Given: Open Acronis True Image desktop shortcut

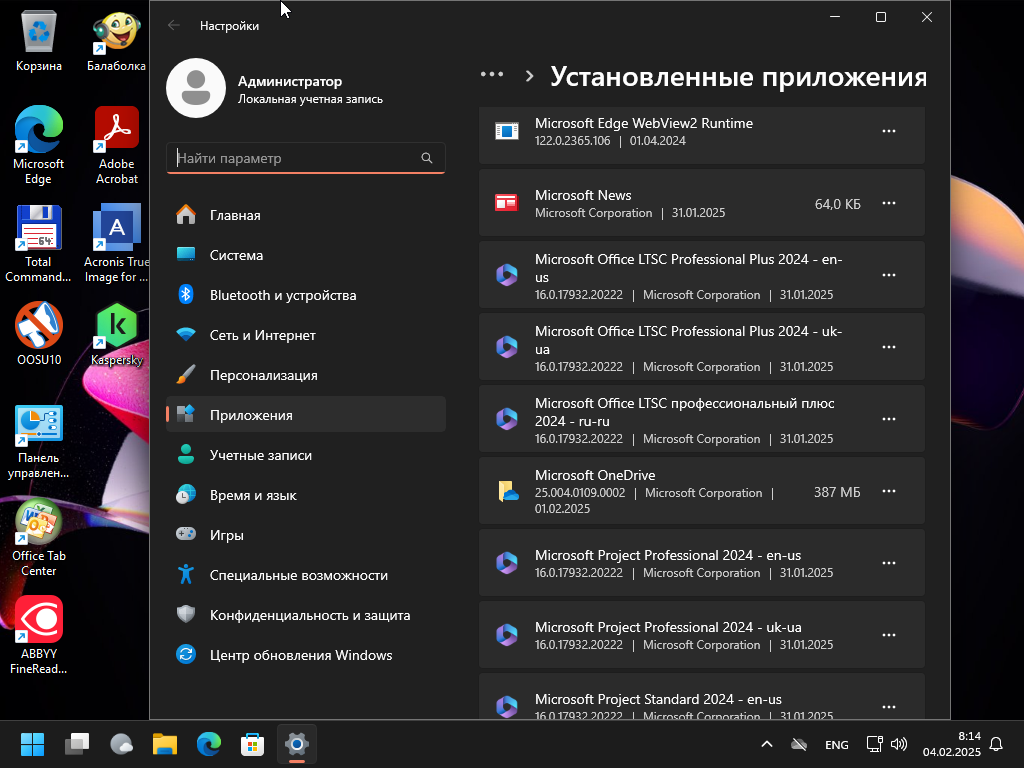Looking at the screenshot, I should 117,243.
